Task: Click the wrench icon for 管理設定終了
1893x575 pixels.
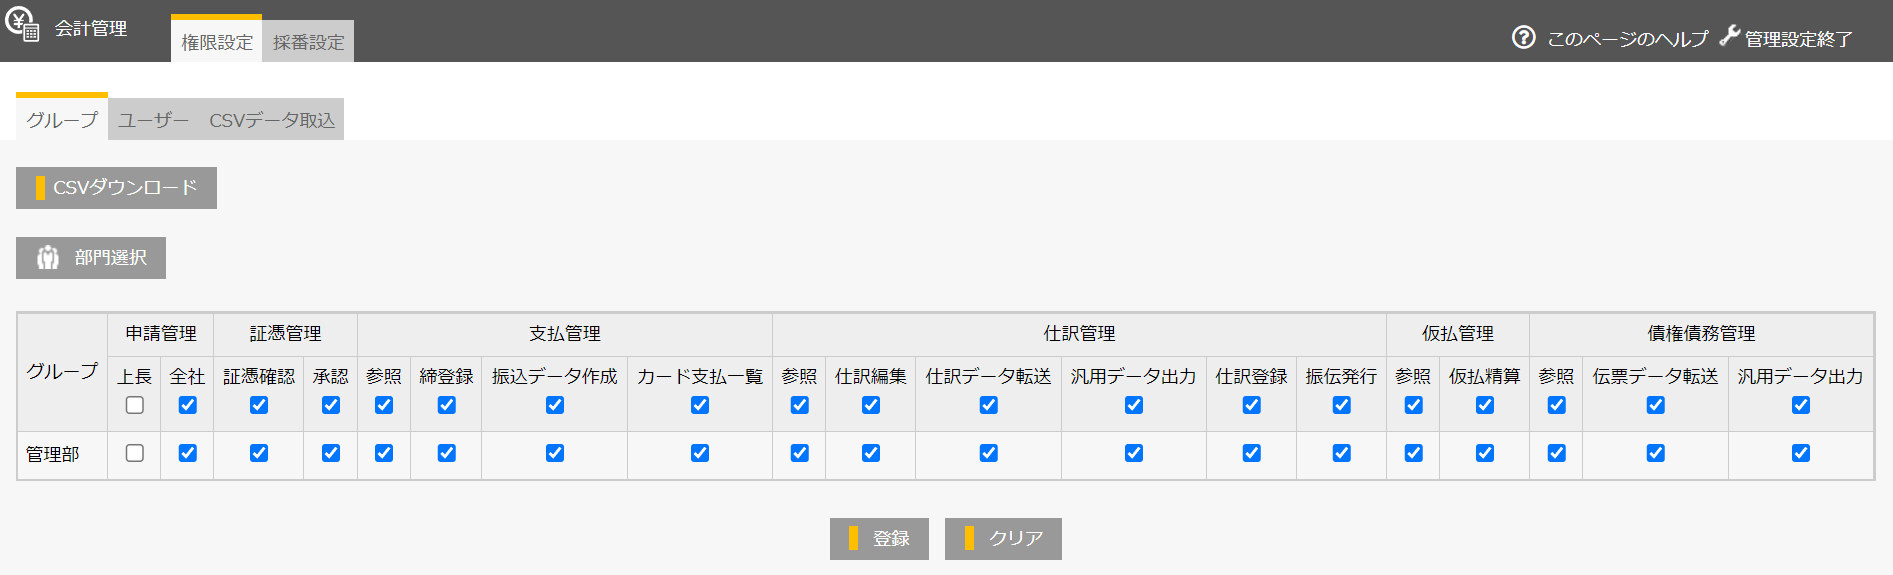Action: point(1729,37)
